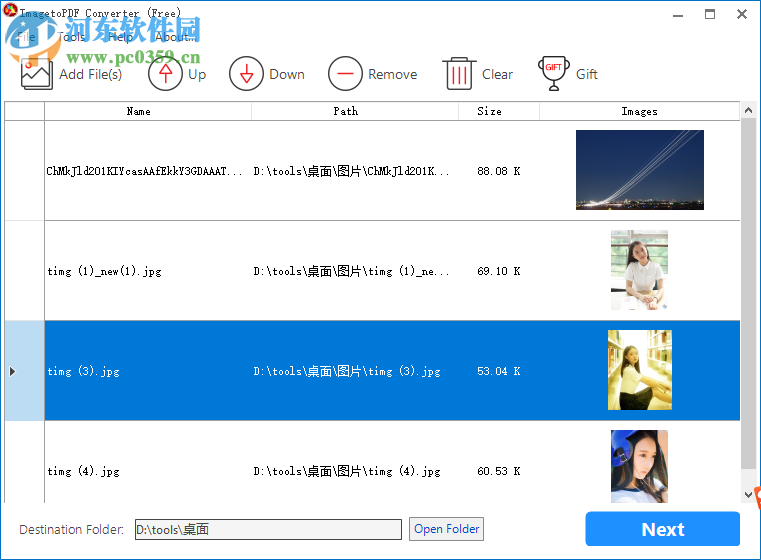Select the timg (1)_new(1).jpg name cell

click(x=148, y=271)
